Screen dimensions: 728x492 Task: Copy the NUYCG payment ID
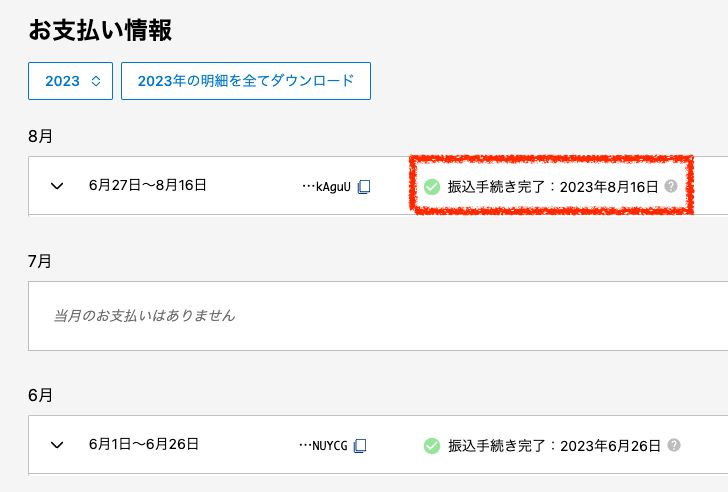click(x=360, y=446)
